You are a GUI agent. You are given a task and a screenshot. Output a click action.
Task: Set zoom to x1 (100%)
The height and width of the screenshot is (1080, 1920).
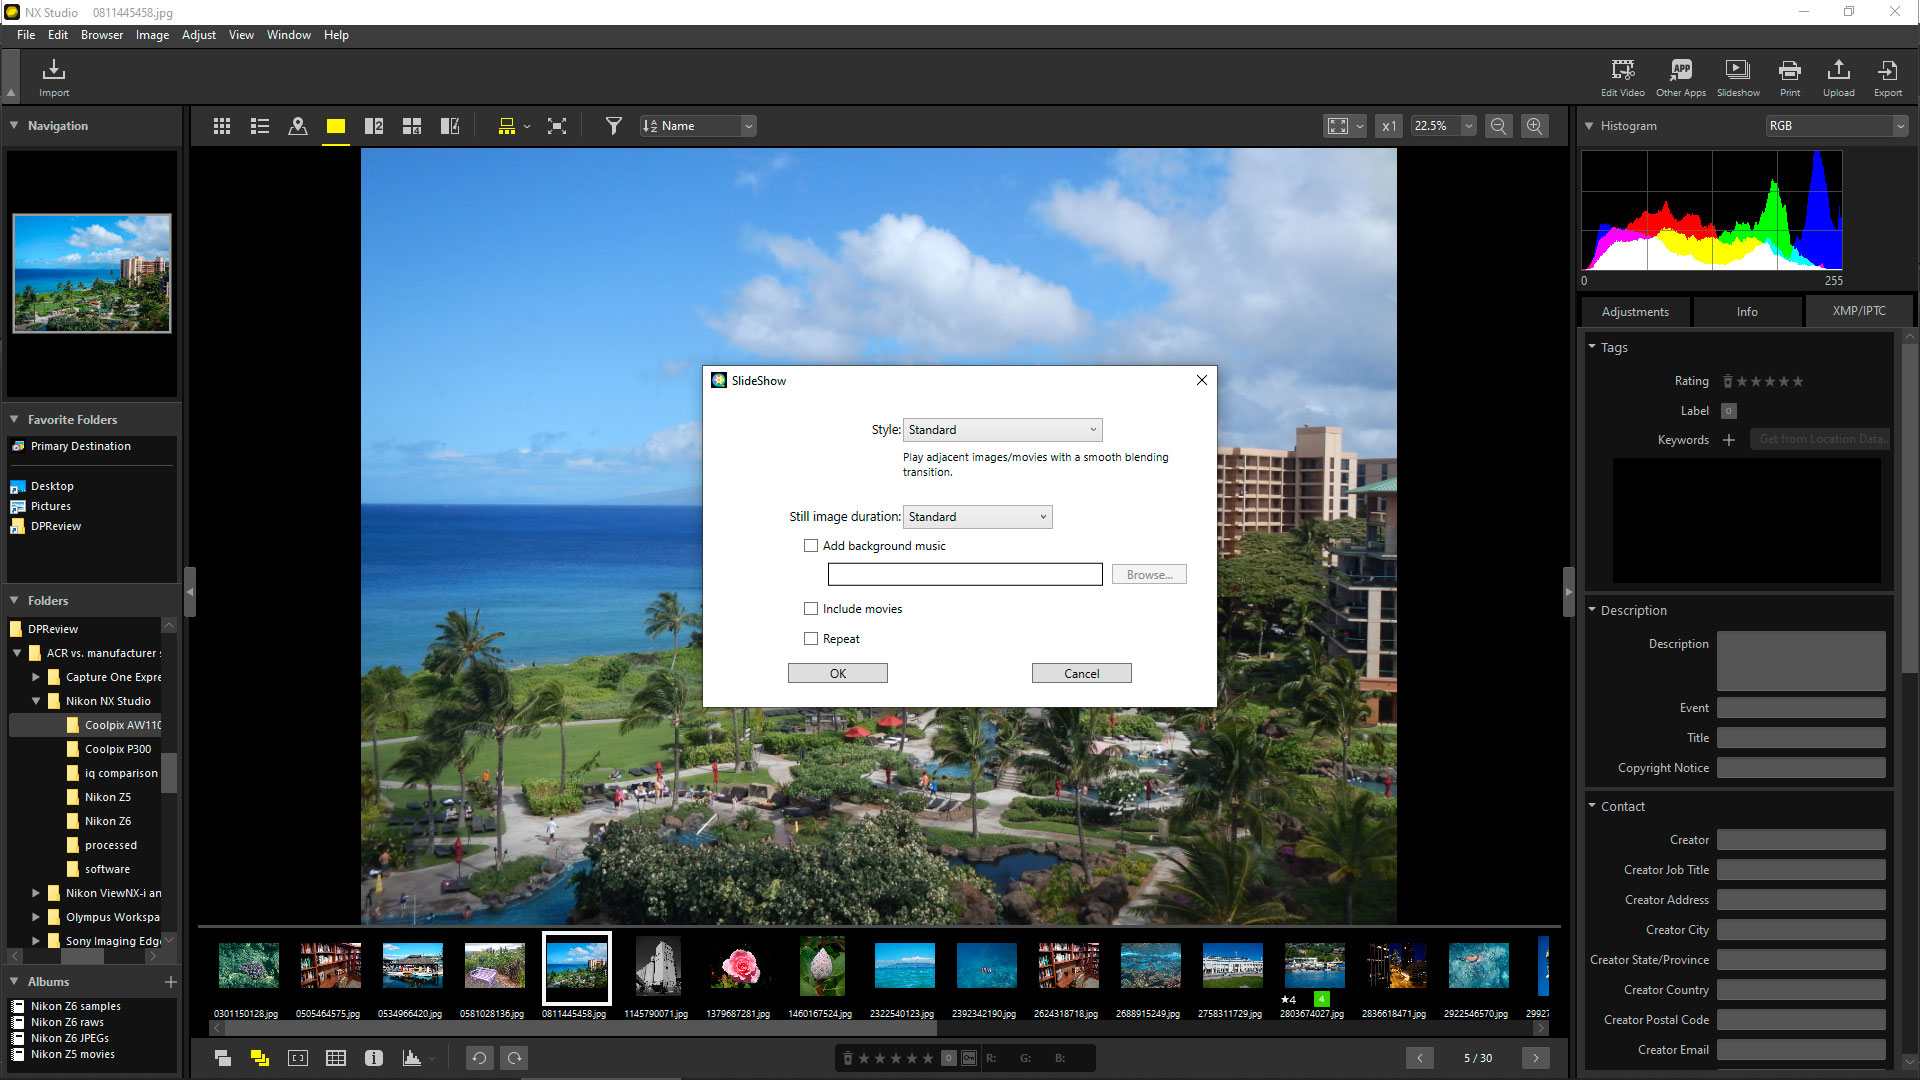[1389, 126]
